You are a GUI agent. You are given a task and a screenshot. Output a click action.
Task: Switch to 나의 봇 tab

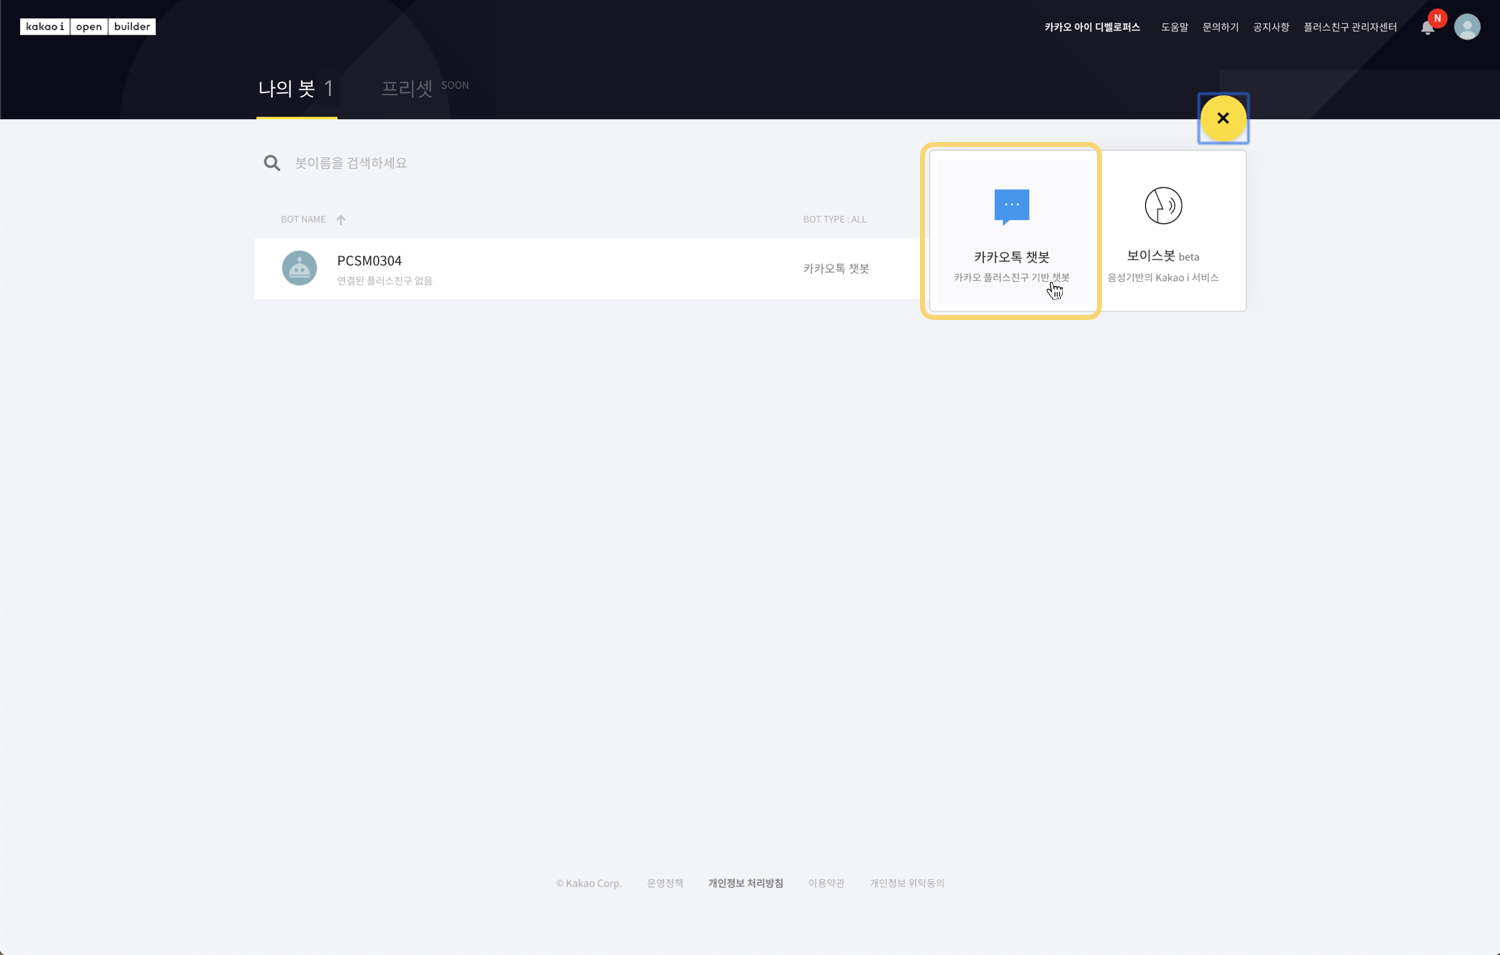[x=296, y=89]
